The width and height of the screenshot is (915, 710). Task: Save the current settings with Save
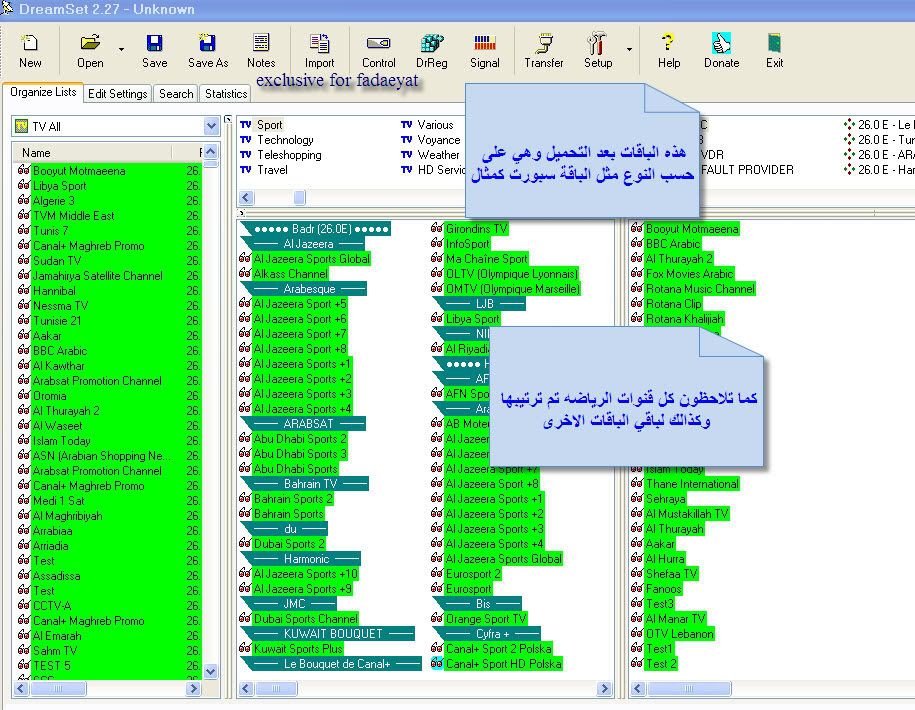tap(155, 51)
